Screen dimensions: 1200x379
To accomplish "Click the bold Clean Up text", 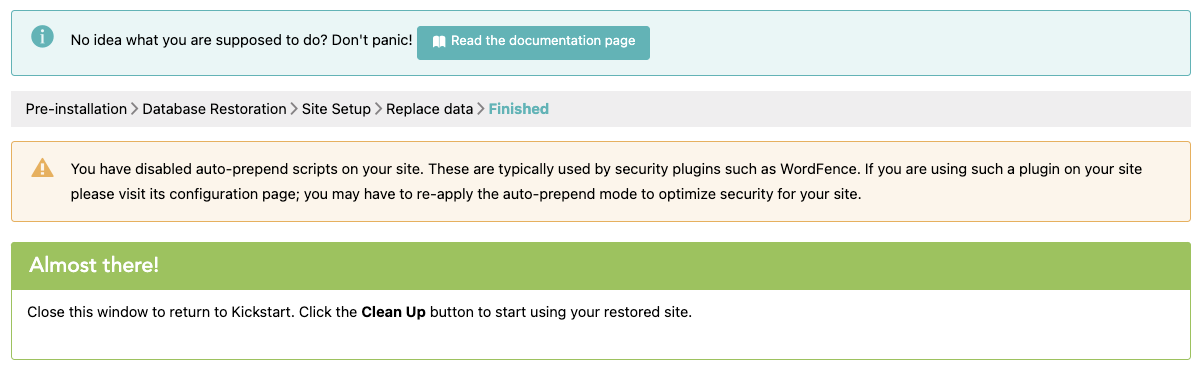I will point(394,312).
